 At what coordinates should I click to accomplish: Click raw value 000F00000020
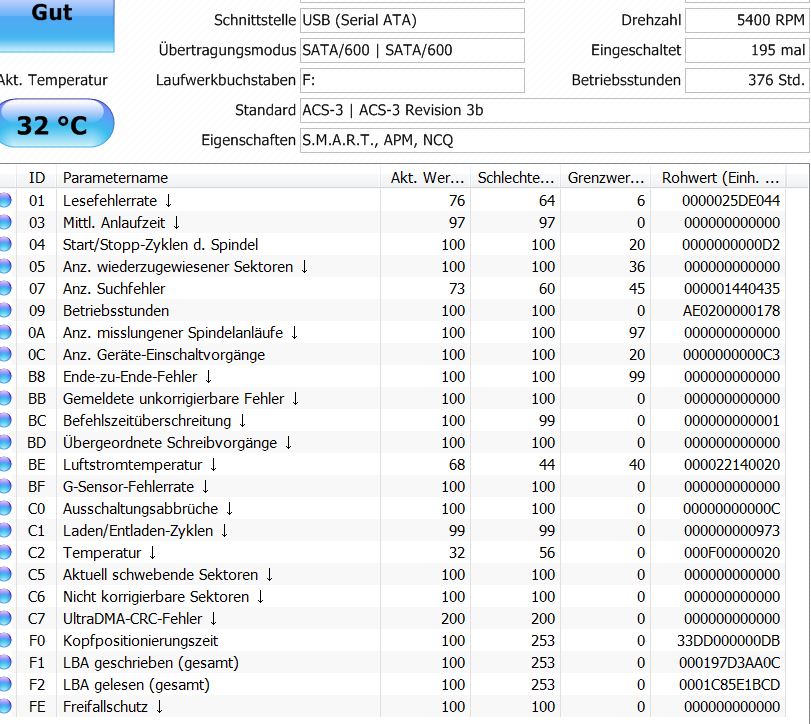click(x=732, y=553)
